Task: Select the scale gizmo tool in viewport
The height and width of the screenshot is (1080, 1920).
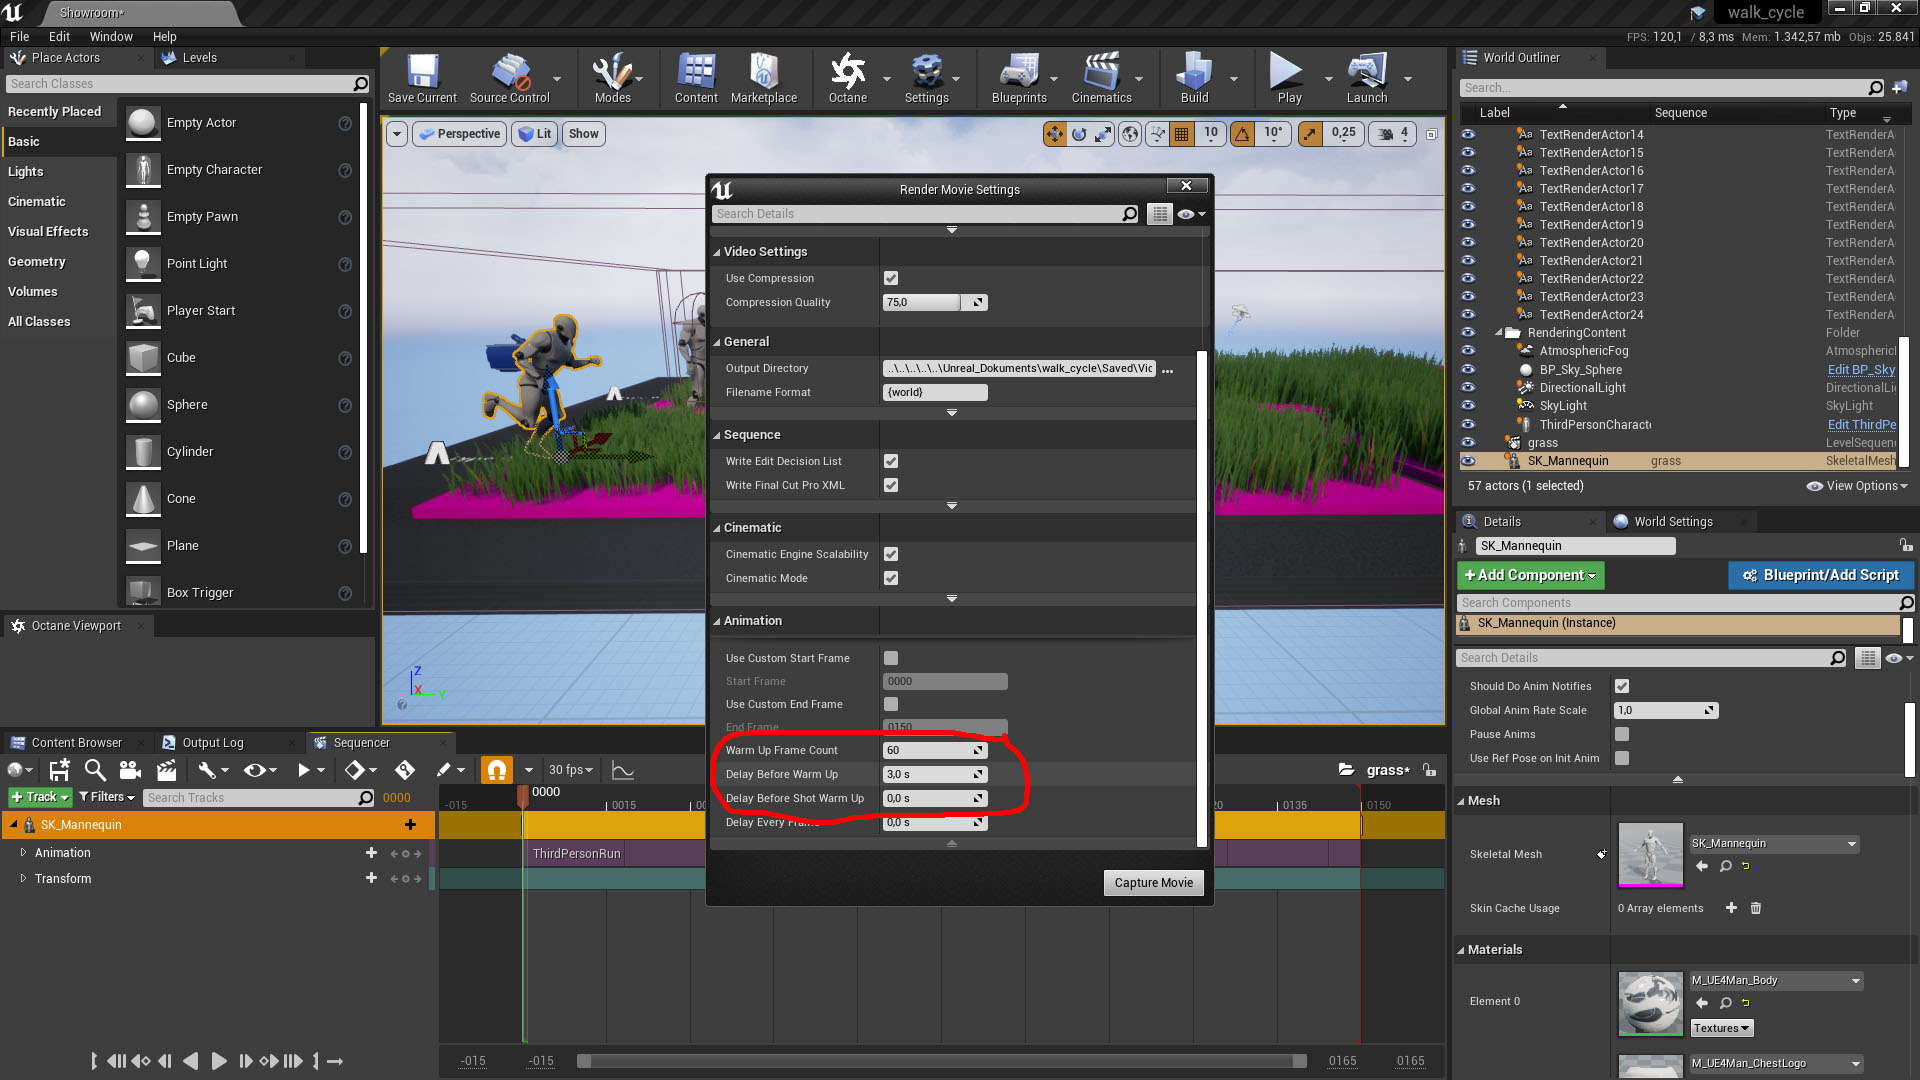Action: coord(1103,134)
